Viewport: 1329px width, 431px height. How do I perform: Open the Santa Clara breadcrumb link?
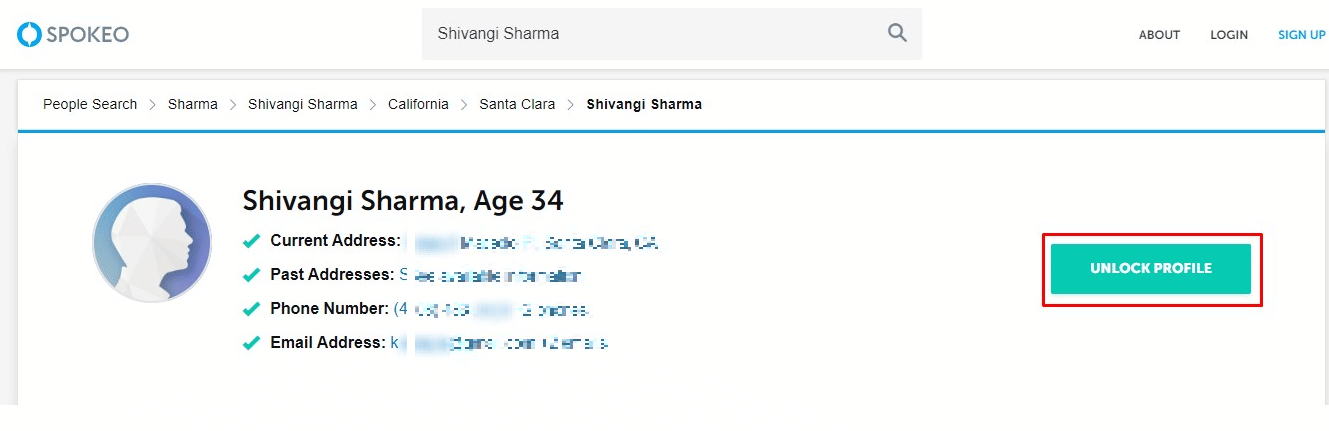pos(517,104)
